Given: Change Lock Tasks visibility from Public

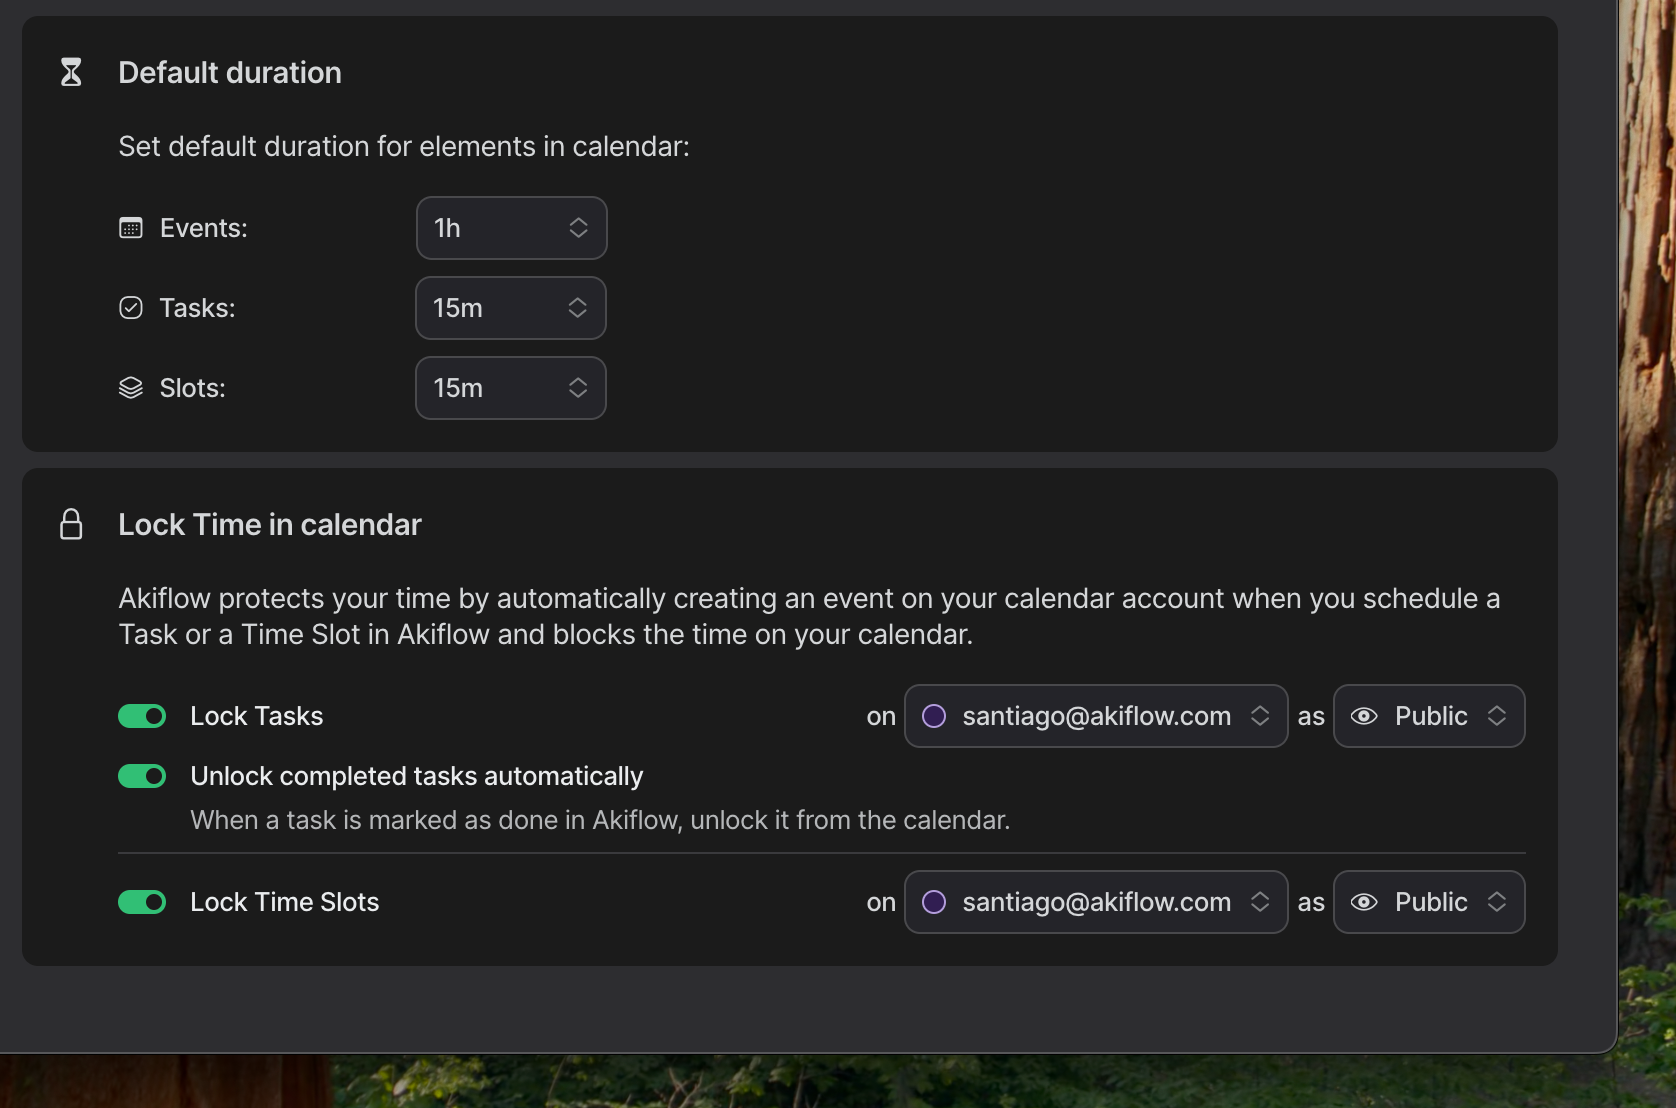Looking at the screenshot, I should pyautogui.click(x=1429, y=716).
